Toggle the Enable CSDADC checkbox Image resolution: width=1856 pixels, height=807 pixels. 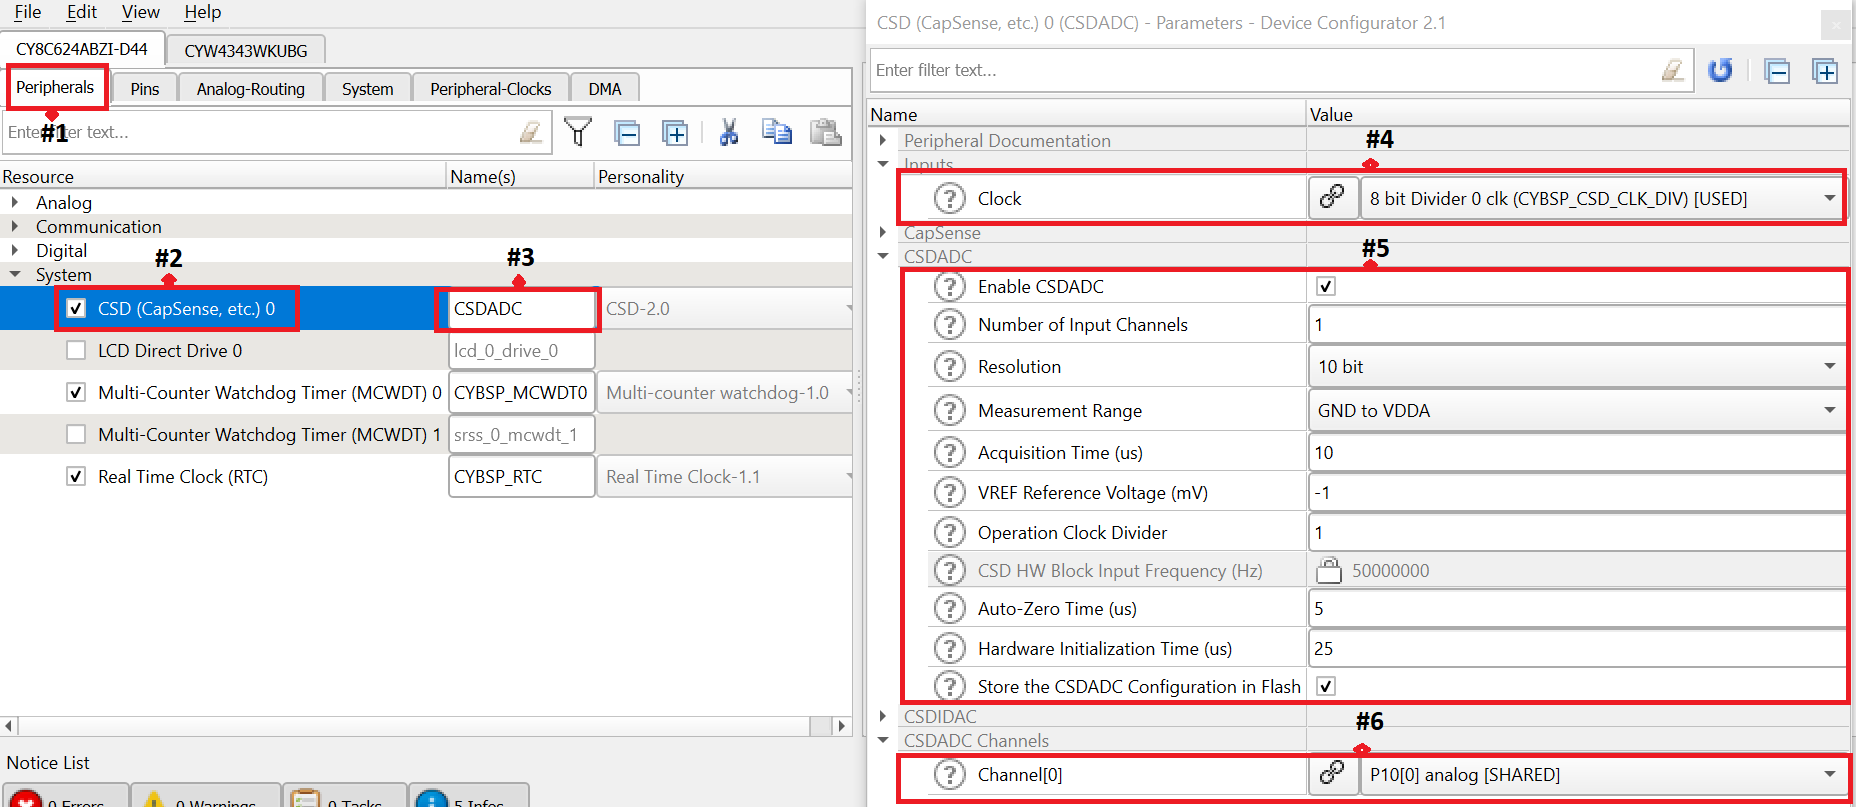click(1326, 286)
